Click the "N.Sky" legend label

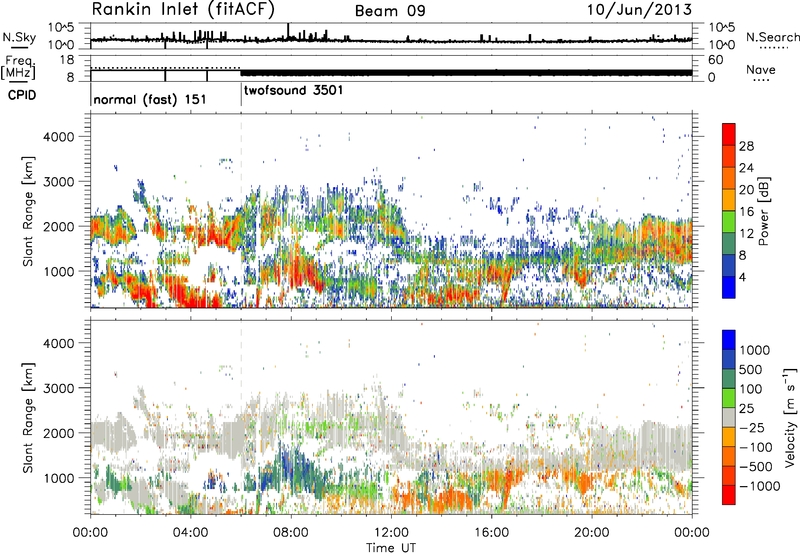[18, 37]
